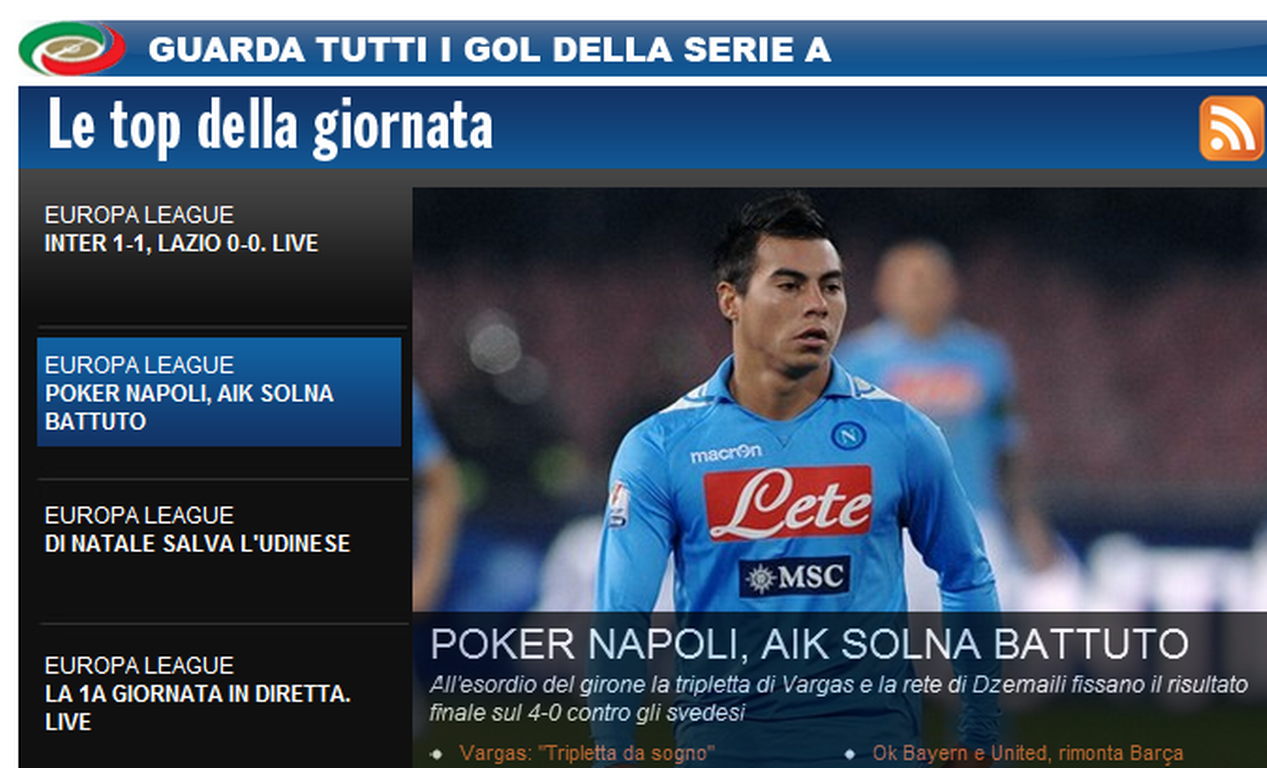Image resolution: width=1267 pixels, height=768 pixels.
Task: Click the macron brand logo on the jersey
Action: tap(725, 454)
